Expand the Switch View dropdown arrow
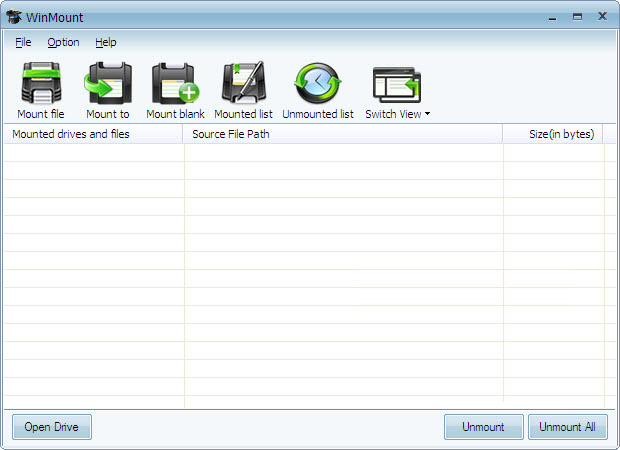The height and width of the screenshot is (450, 620). point(428,114)
